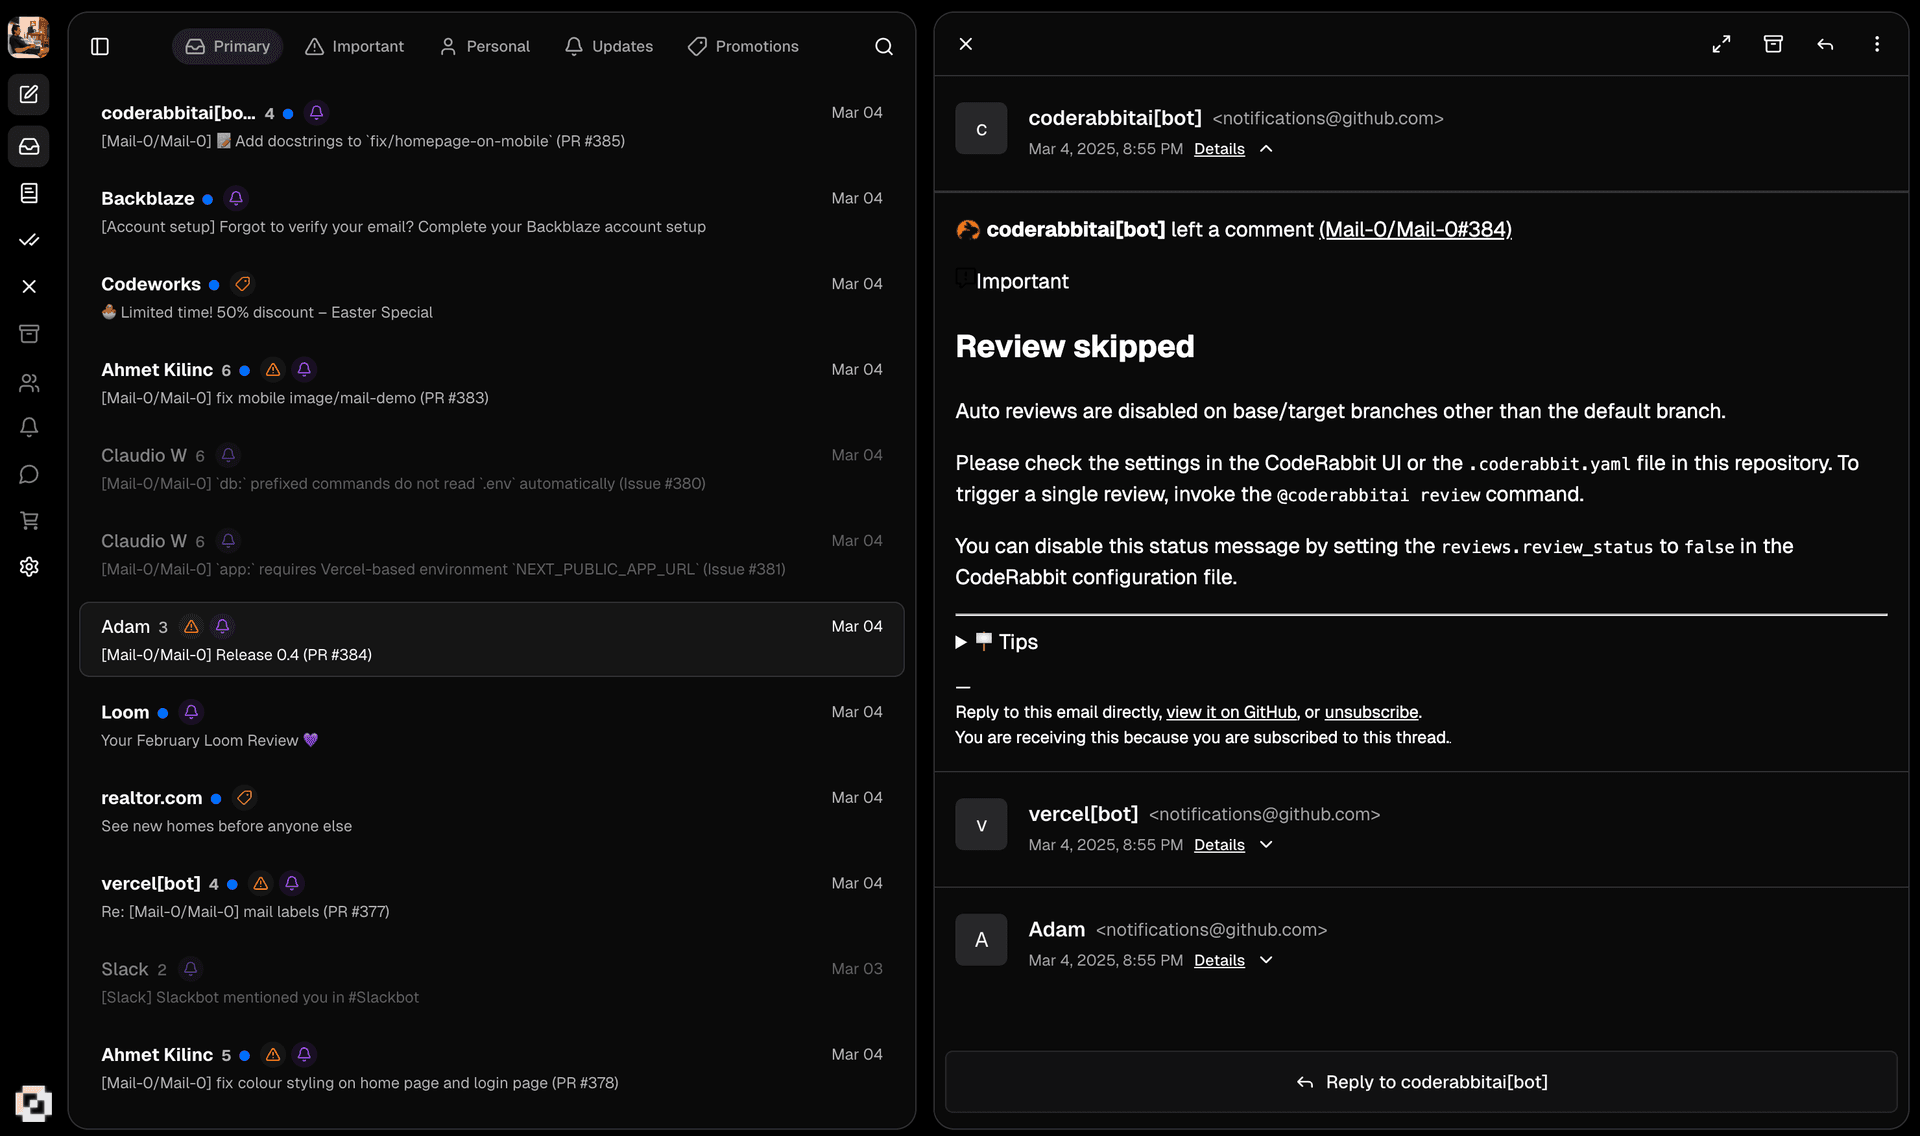The image size is (1920, 1136).
Task: Toggle the sidebar panel icon
Action: pos(100,46)
